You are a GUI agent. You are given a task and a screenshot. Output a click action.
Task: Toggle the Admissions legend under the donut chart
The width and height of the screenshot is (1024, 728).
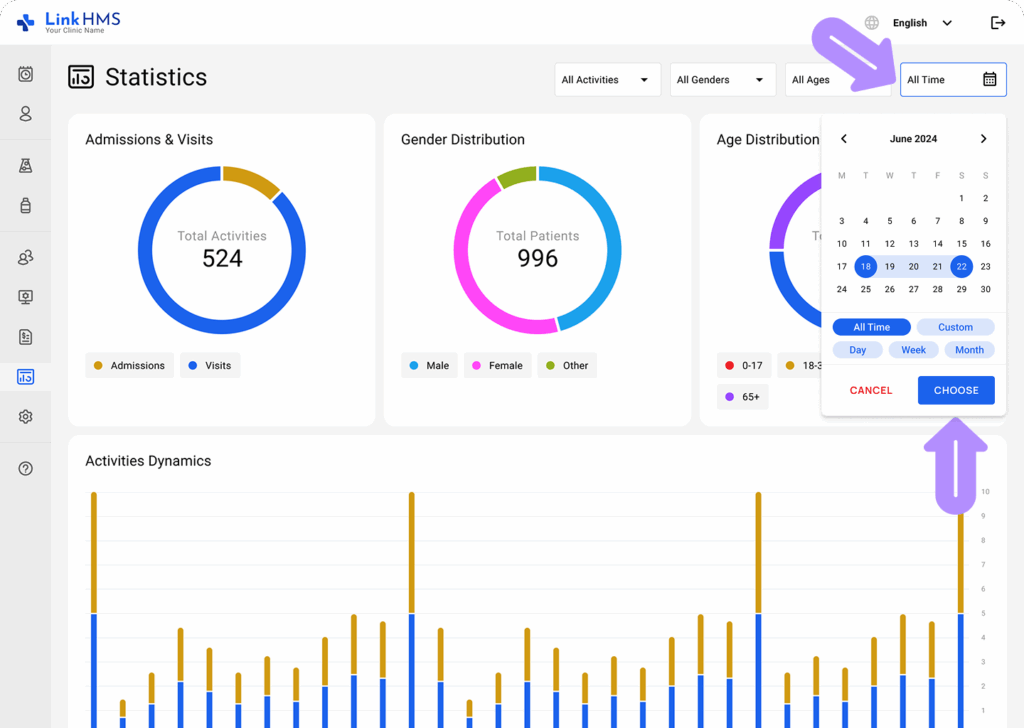tap(129, 365)
